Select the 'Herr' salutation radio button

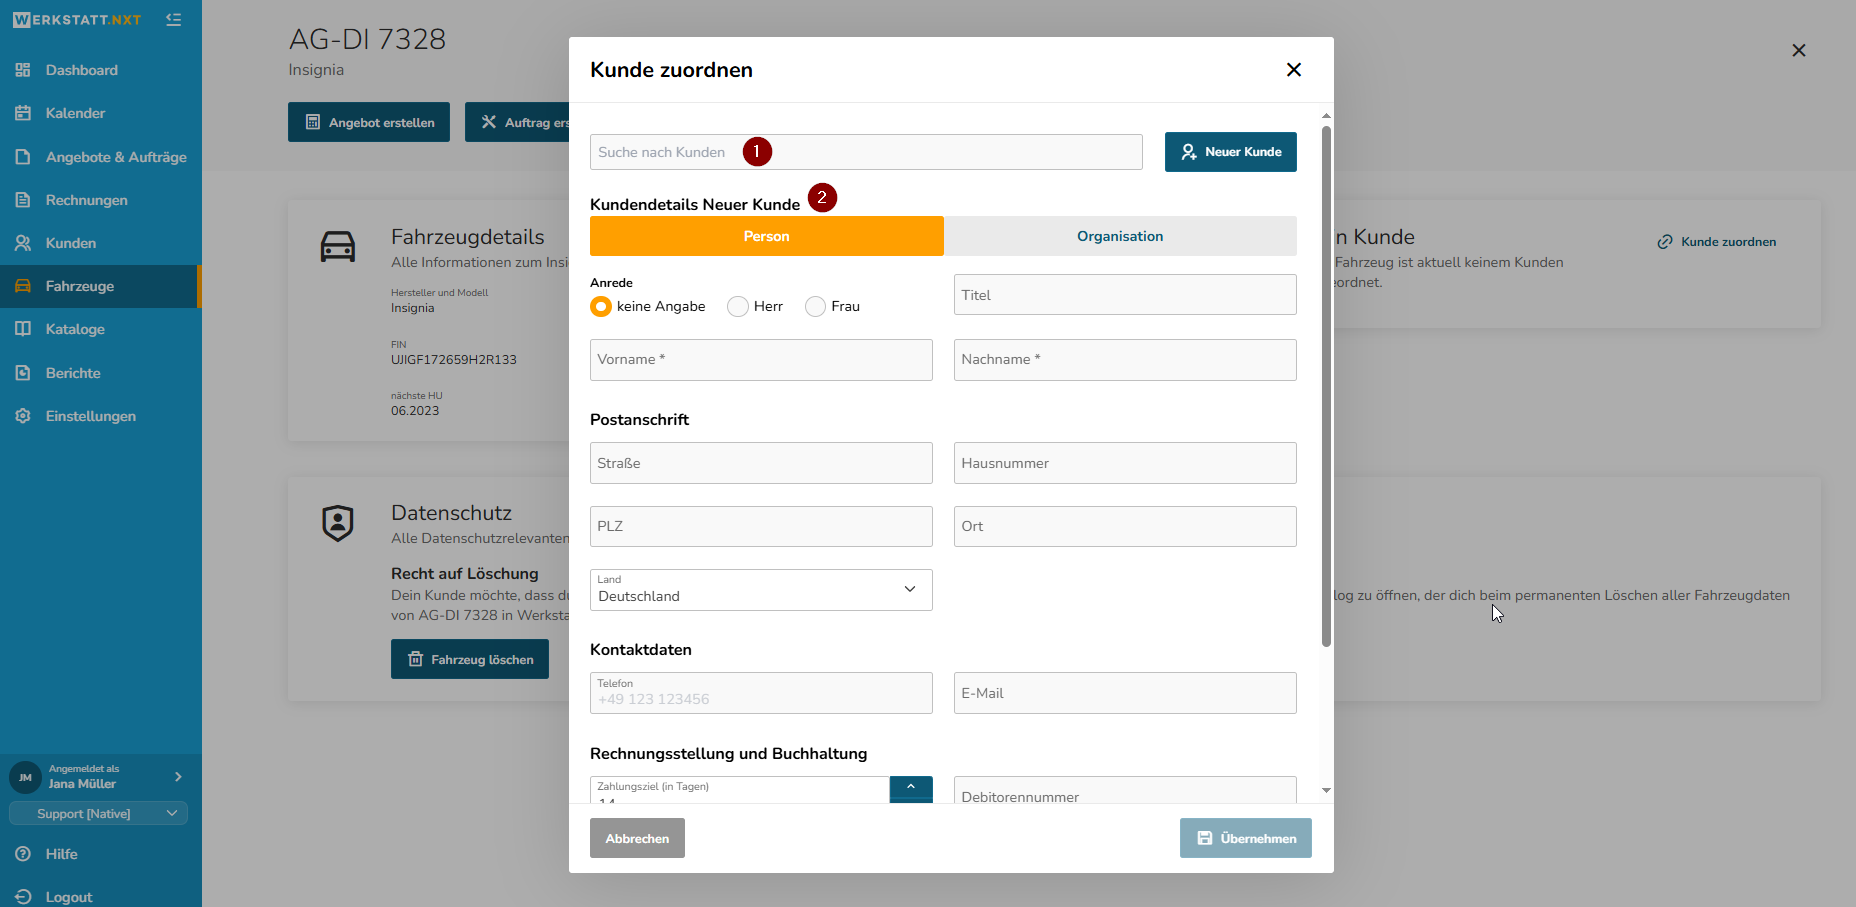click(738, 307)
